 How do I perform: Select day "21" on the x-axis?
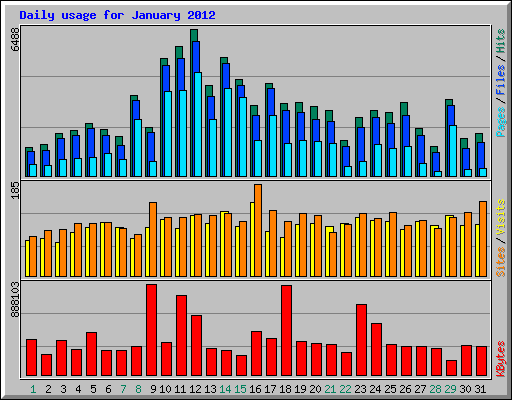pyautogui.click(x=330, y=389)
